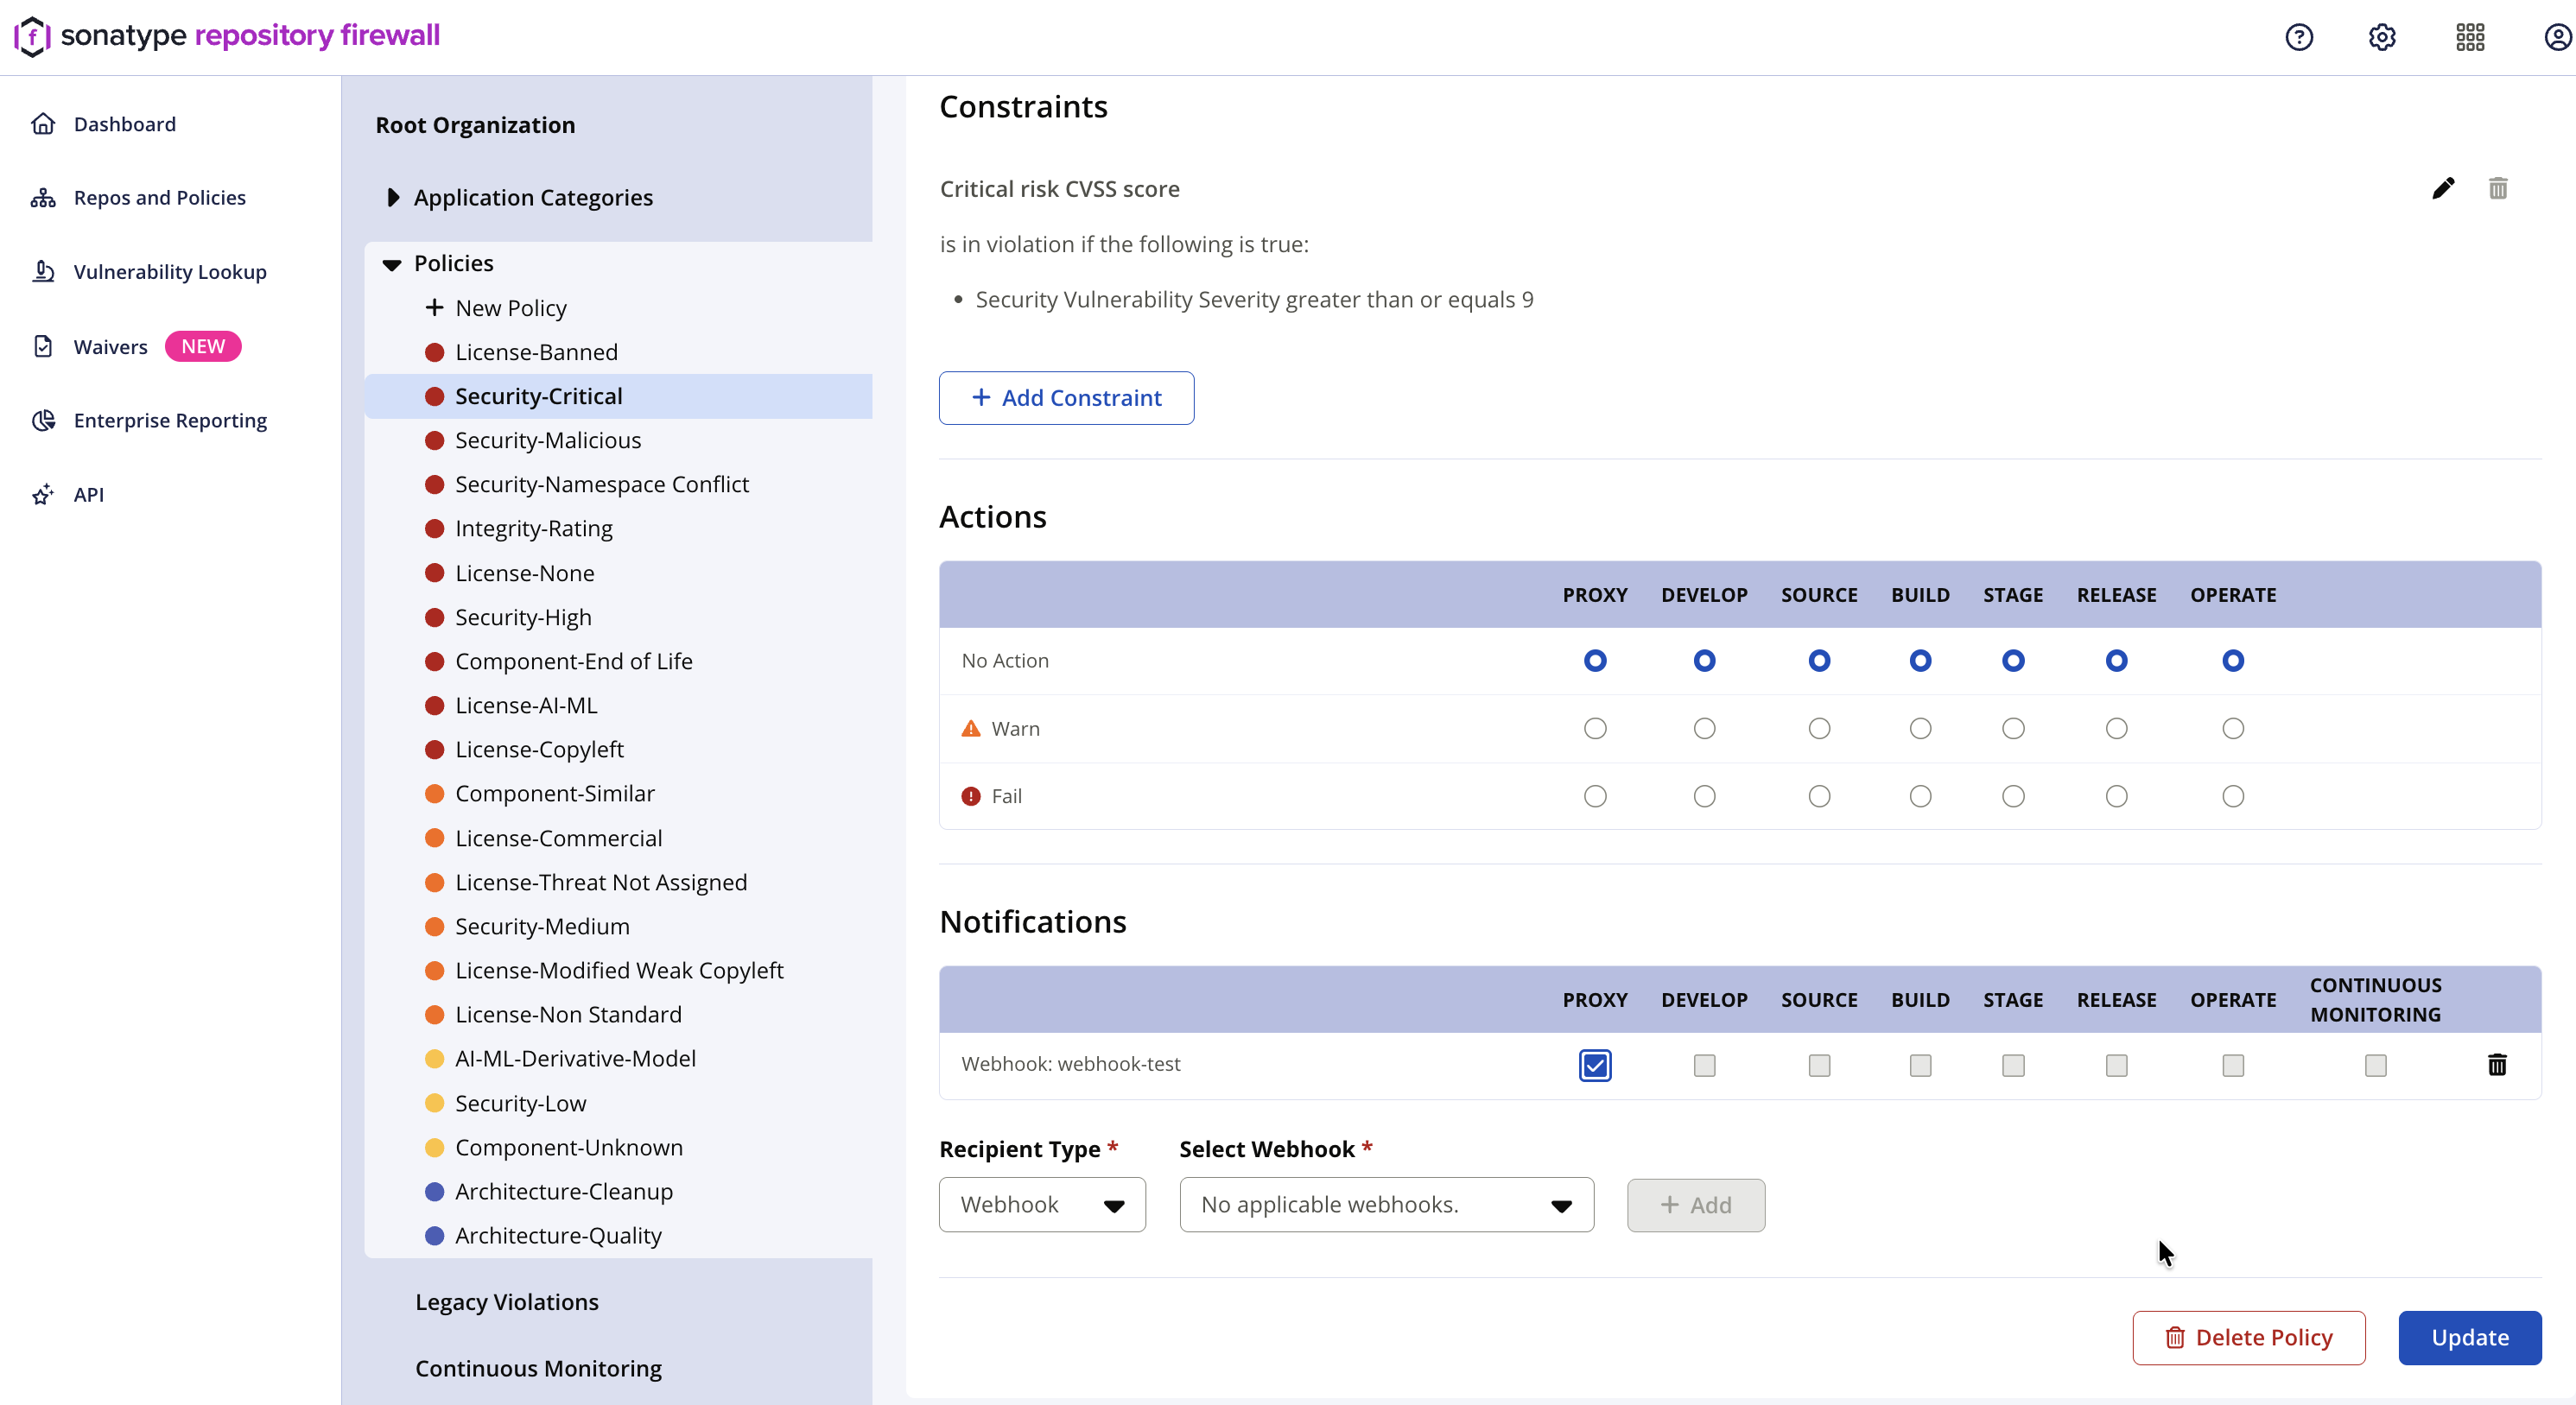Create a New Policy
2576x1405 pixels.
point(510,307)
